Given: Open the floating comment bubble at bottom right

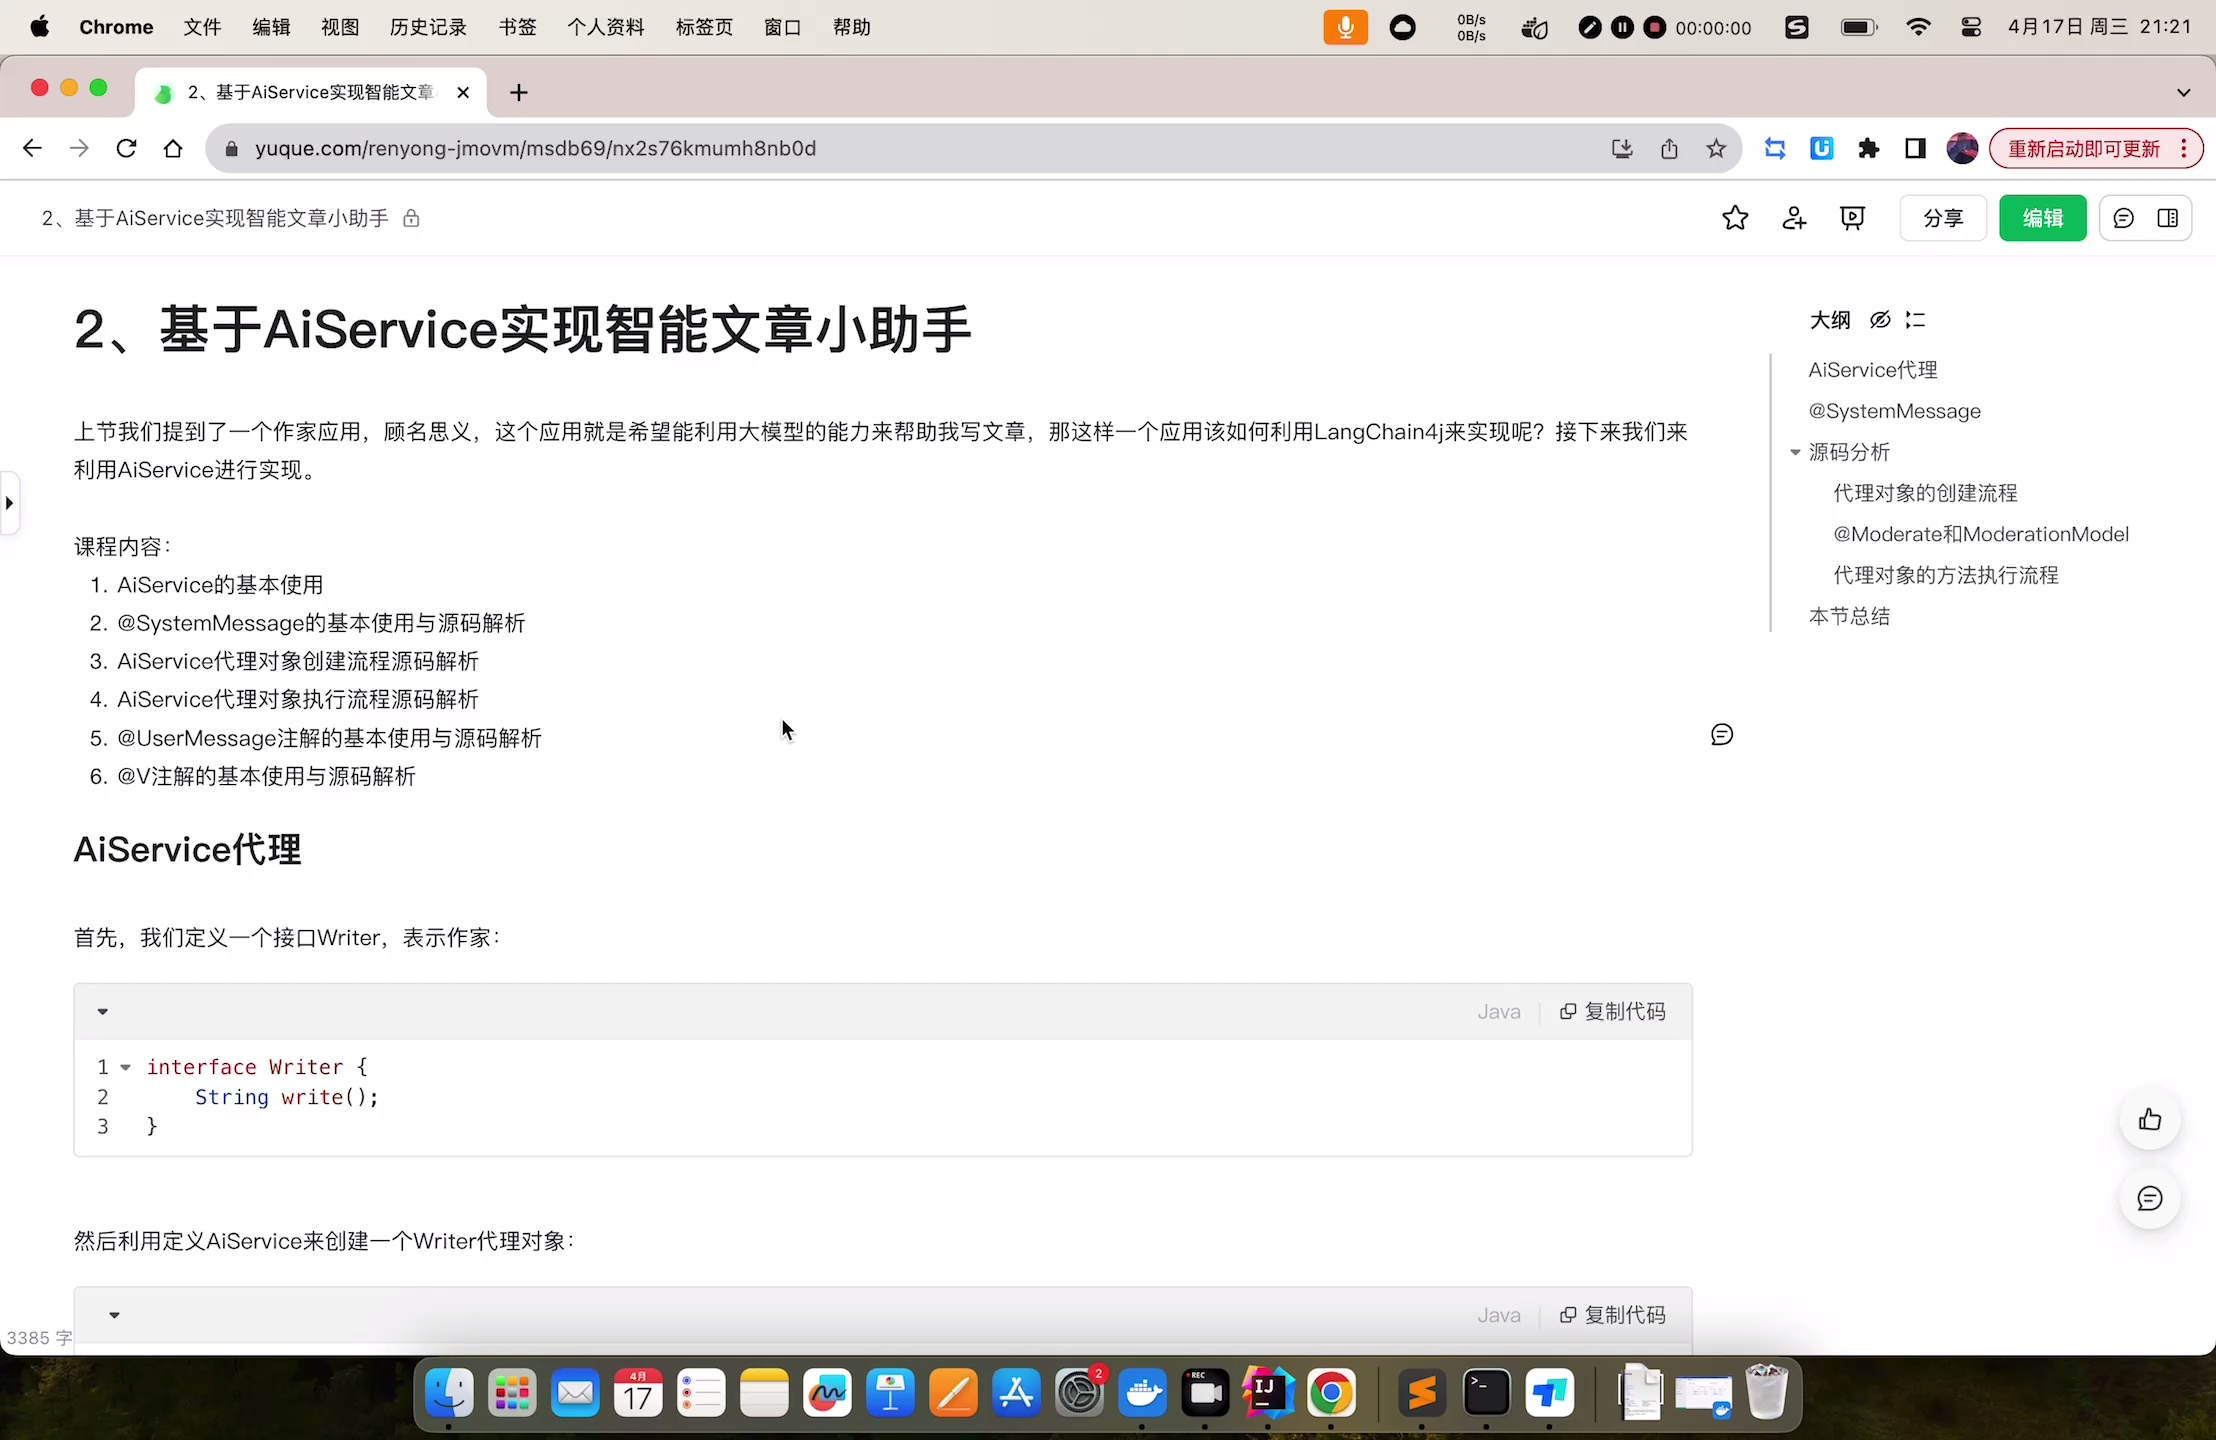Looking at the screenshot, I should pyautogui.click(x=2149, y=1199).
